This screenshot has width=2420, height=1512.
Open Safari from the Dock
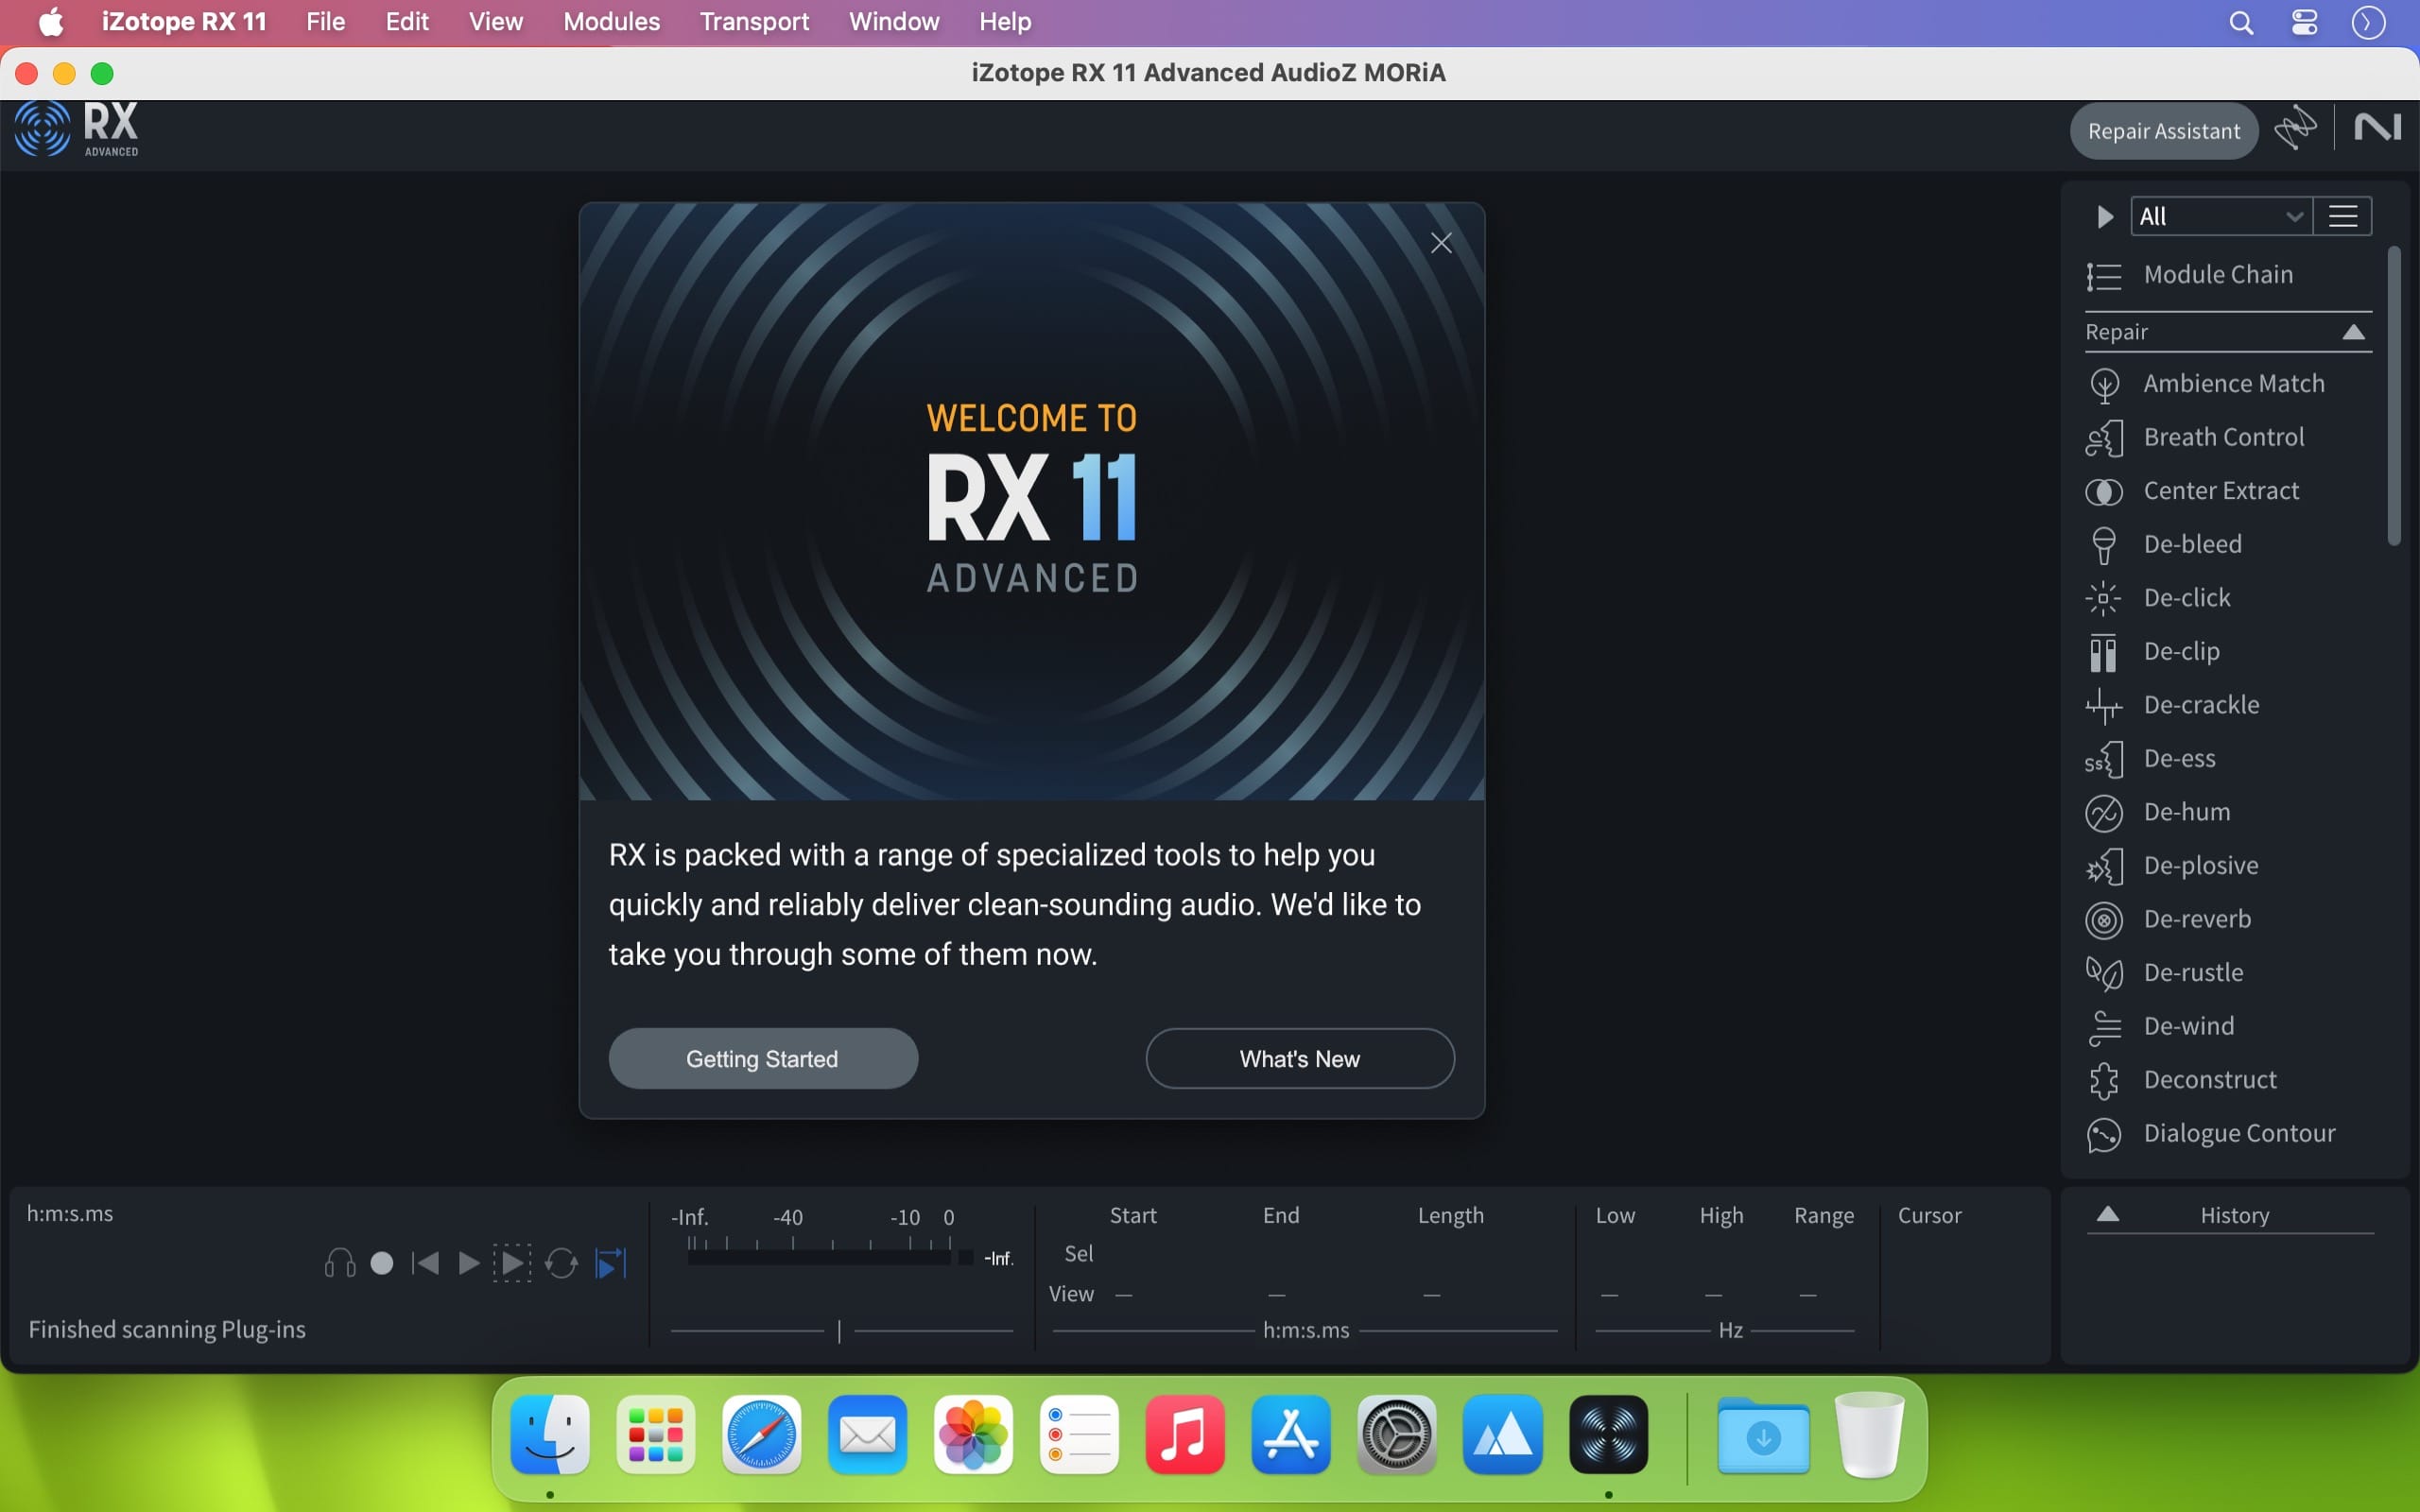click(762, 1435)
